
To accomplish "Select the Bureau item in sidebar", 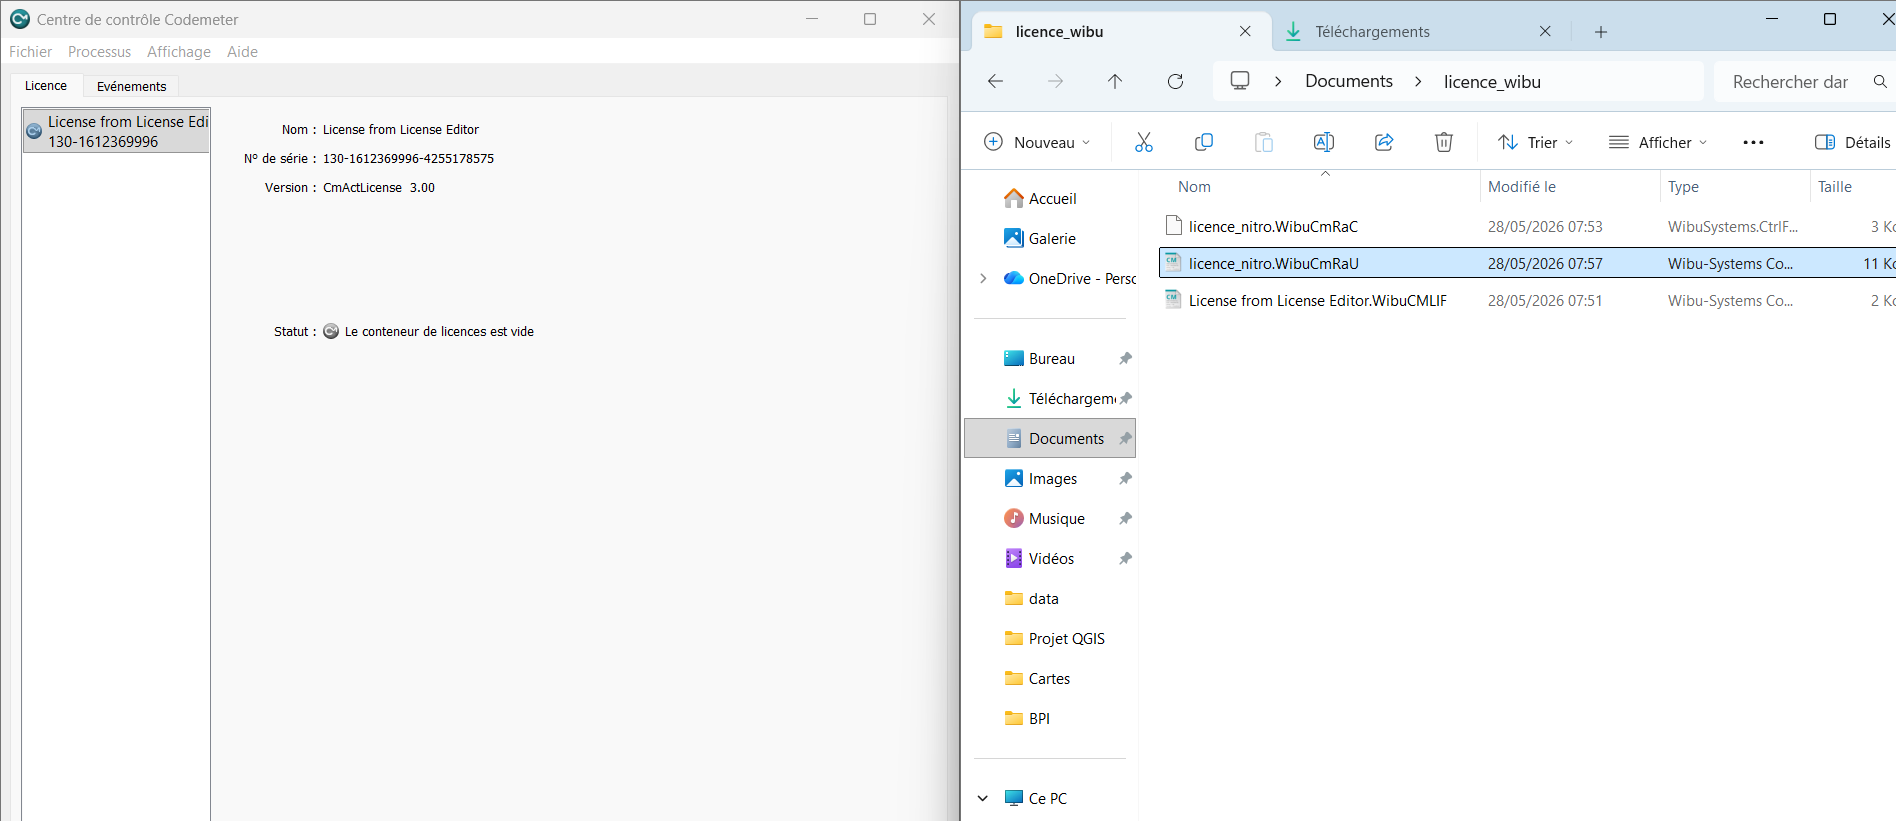I will coord(1051,358).
